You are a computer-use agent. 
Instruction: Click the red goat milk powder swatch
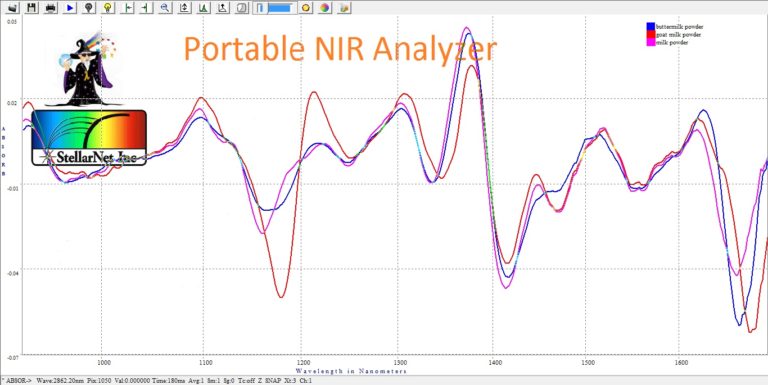(x=651, y=34)
